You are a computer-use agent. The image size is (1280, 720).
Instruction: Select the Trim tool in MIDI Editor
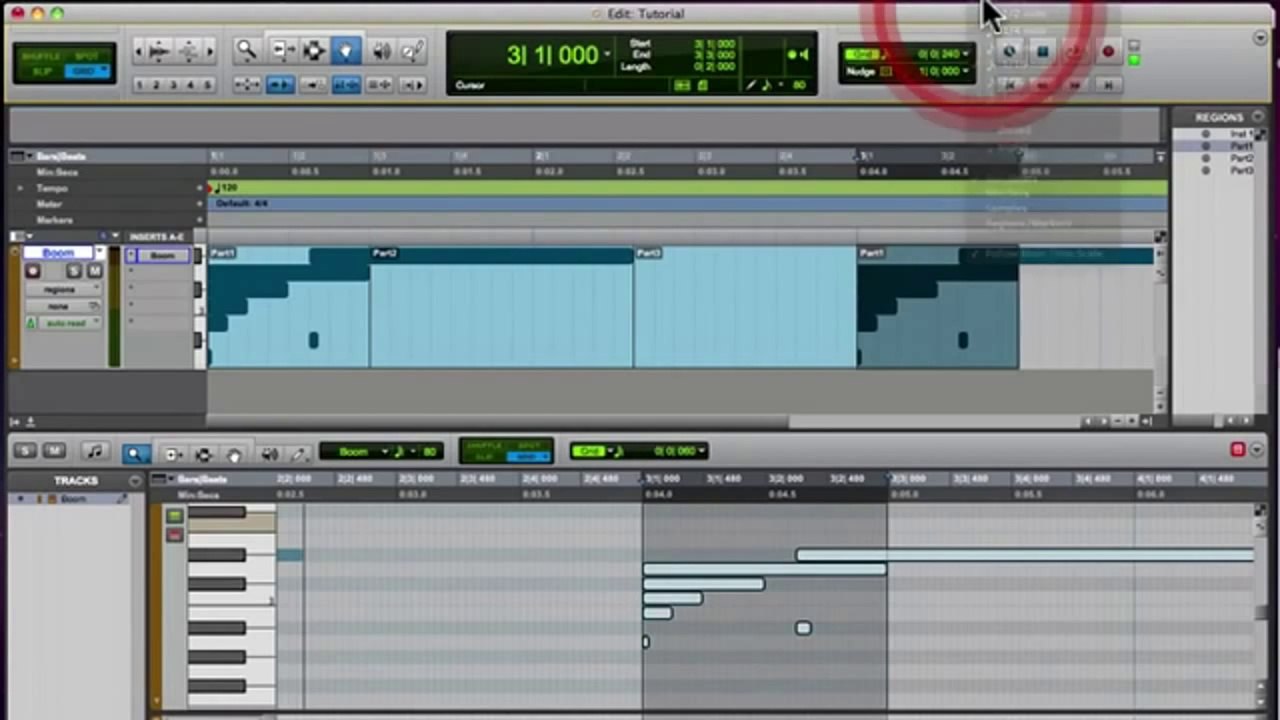[x=172, y=454]
